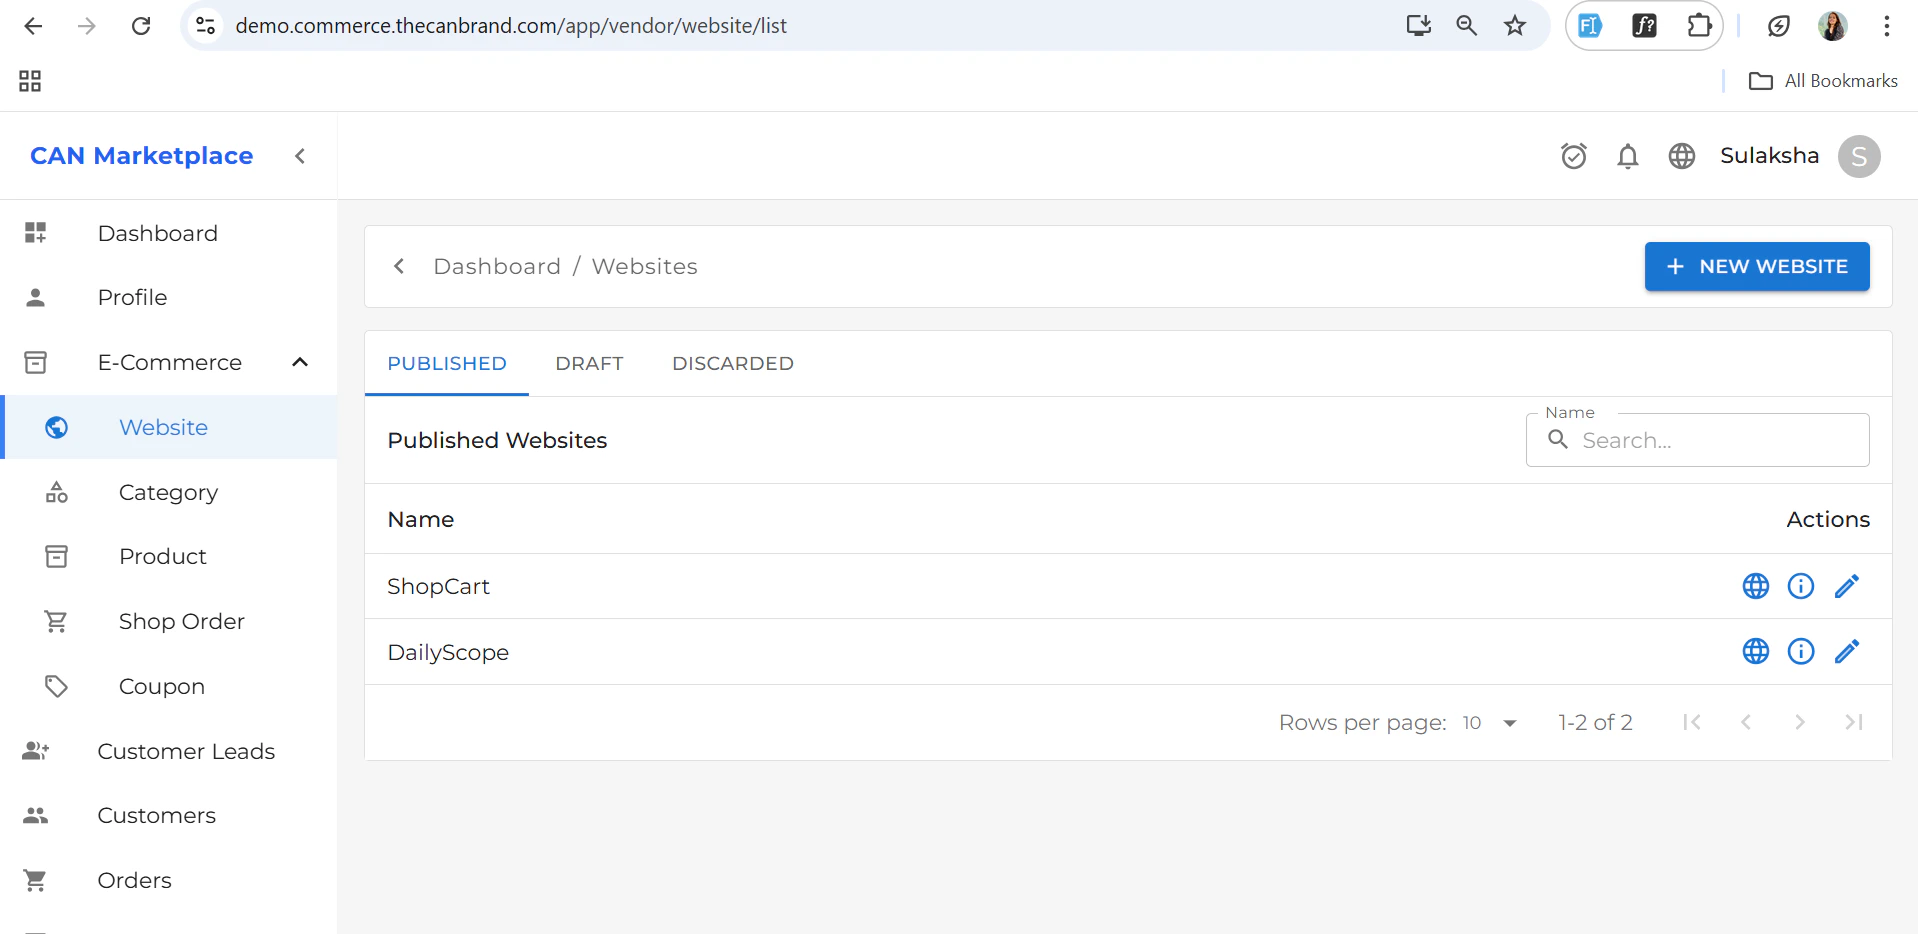Open the DISCARDED tab
The image size is (1918, 934).
[732, 363]
